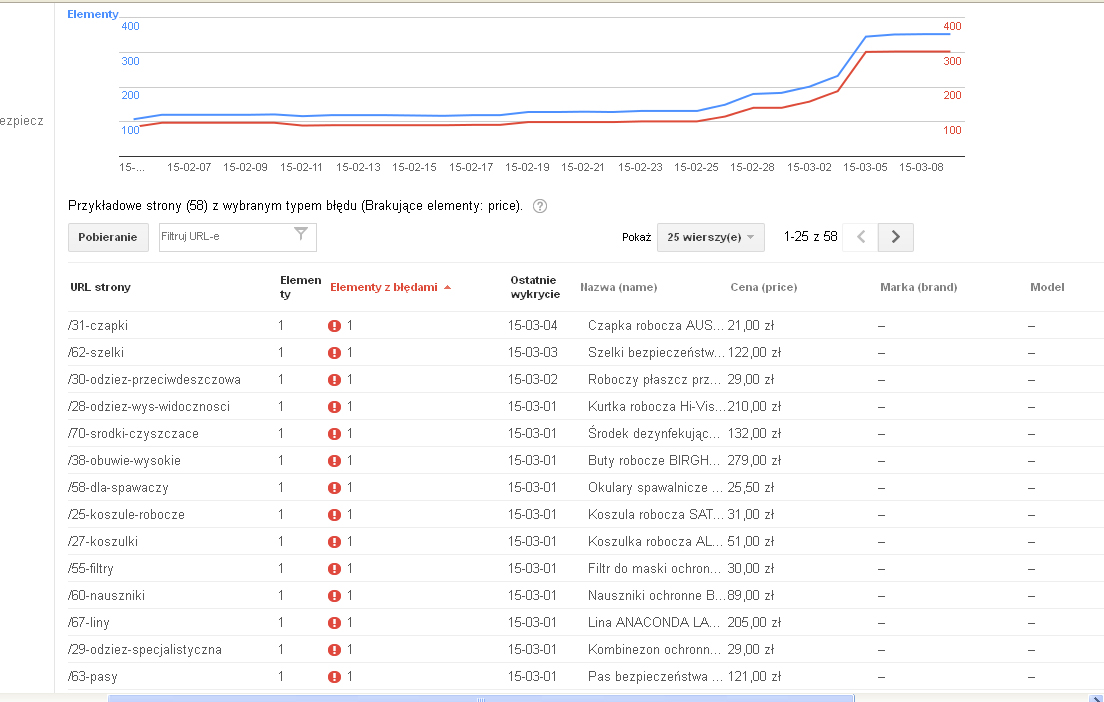
Task: Open the /58-dla-spawaczy URL row
Action: coord(119,488)
